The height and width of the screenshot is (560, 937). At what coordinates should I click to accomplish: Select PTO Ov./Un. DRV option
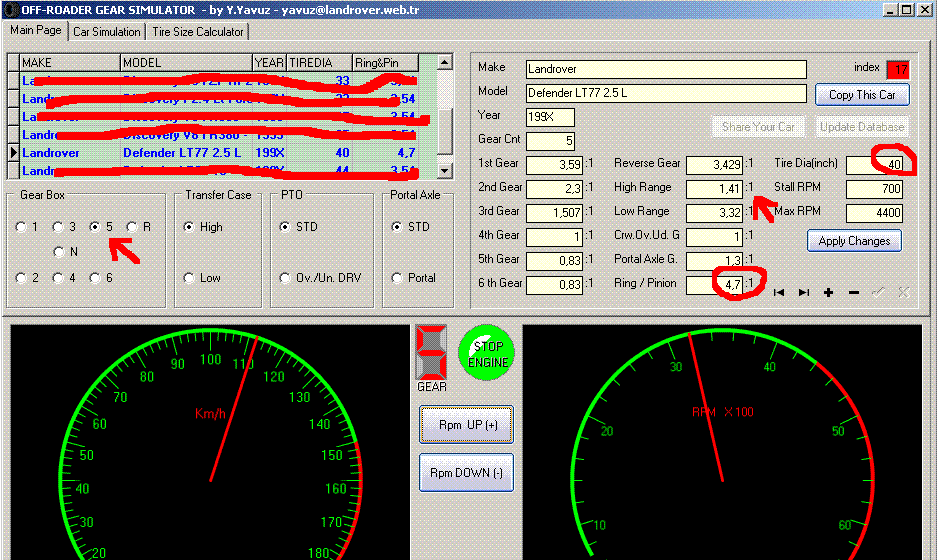pyautogui.click(x=285, y=278)
